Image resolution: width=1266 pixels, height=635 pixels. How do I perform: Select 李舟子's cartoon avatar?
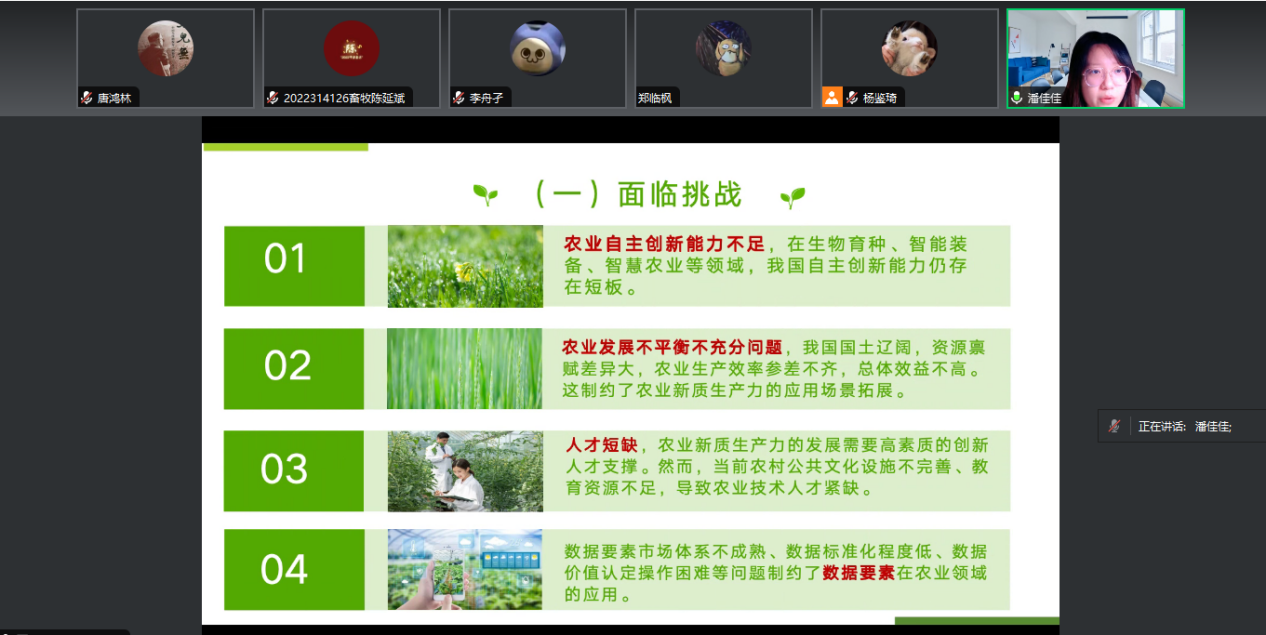(537, 48)
